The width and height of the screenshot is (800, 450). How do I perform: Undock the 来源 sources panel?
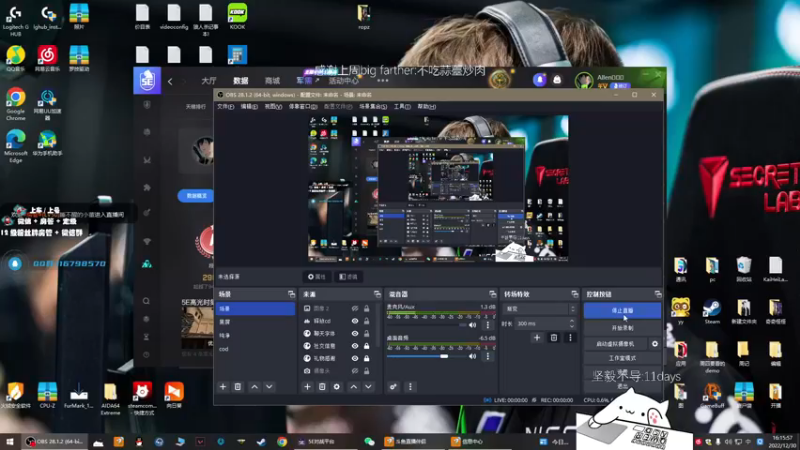point(377,294)
